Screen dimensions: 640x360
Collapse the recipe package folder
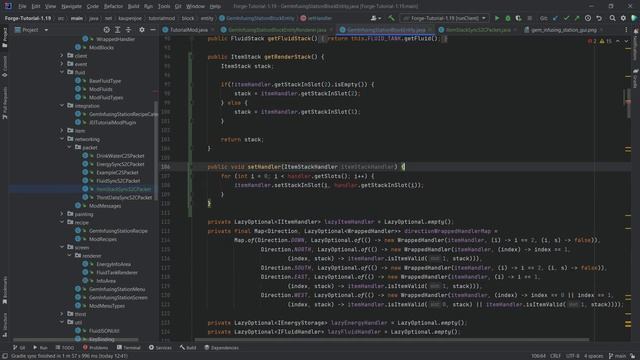62,222
